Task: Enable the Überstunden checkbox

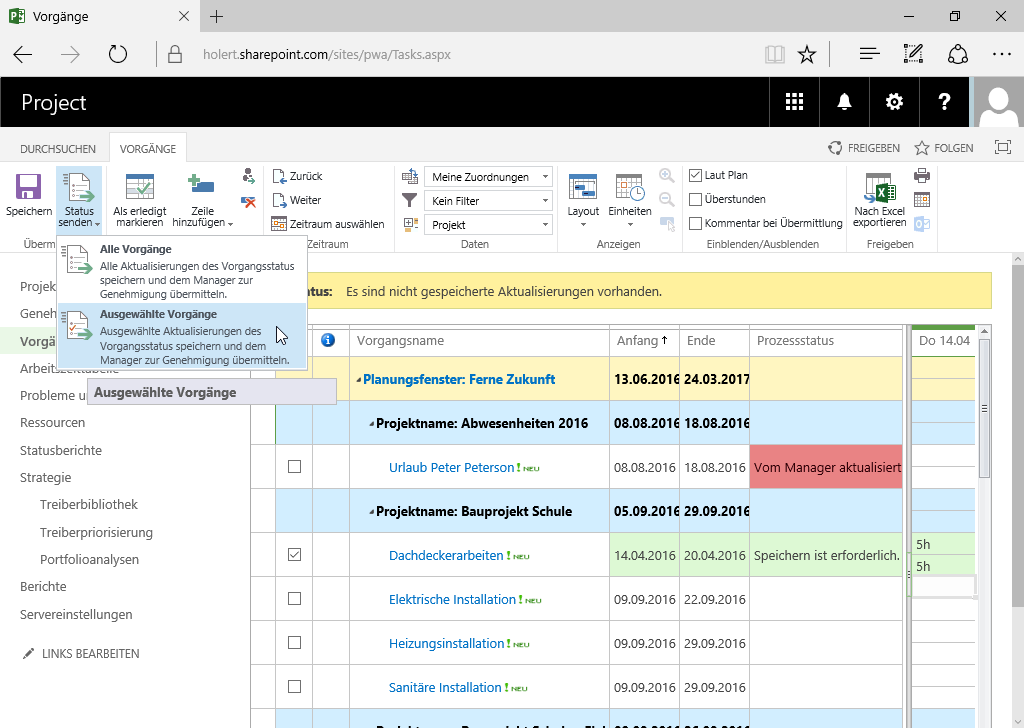Action: (696, 199)
